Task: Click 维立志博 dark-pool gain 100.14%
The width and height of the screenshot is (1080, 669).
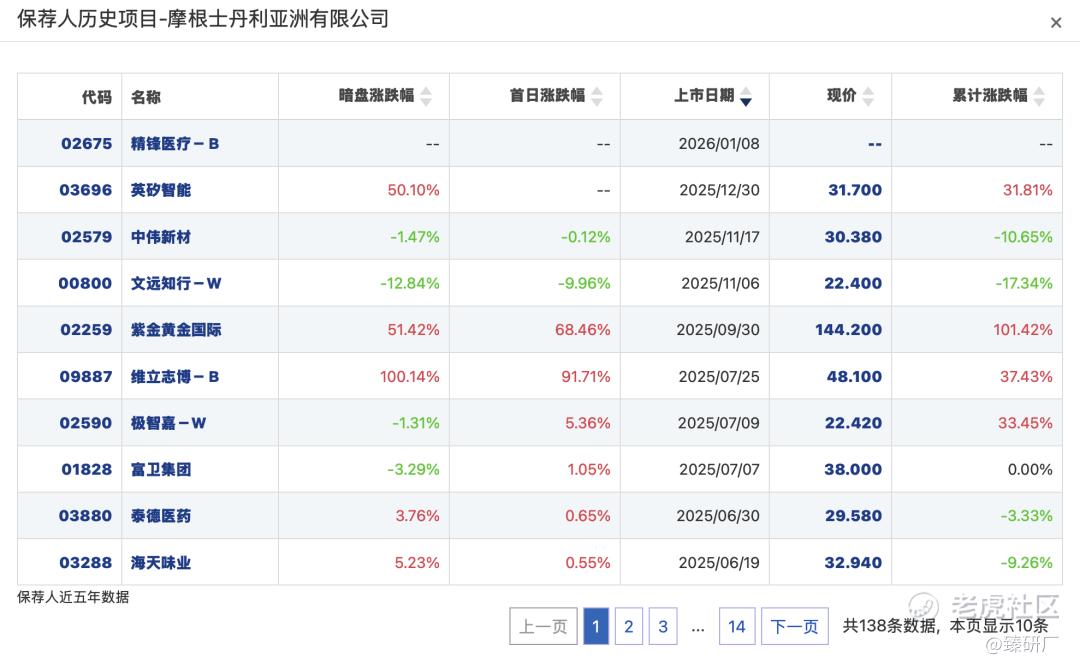Action: tap(410, 377)
